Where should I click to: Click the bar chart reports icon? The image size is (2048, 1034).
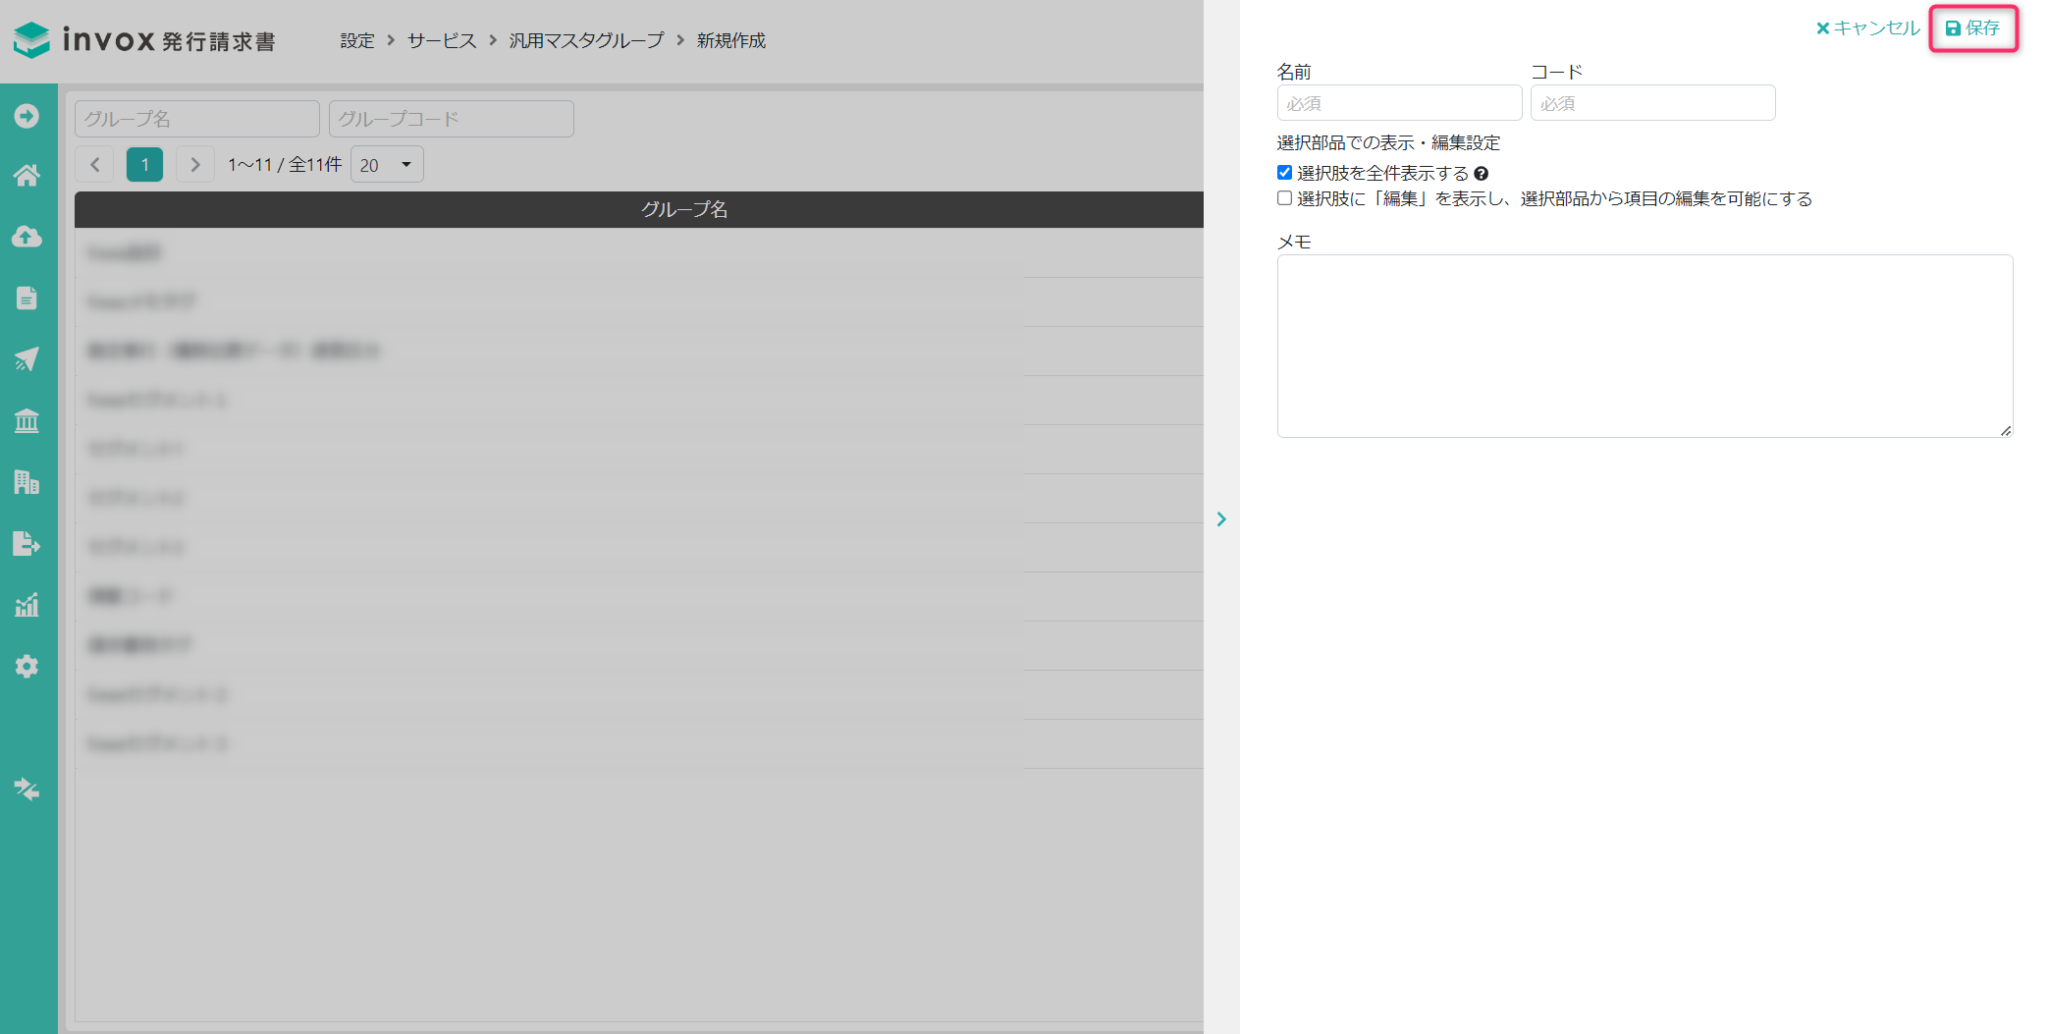(27, 605)
